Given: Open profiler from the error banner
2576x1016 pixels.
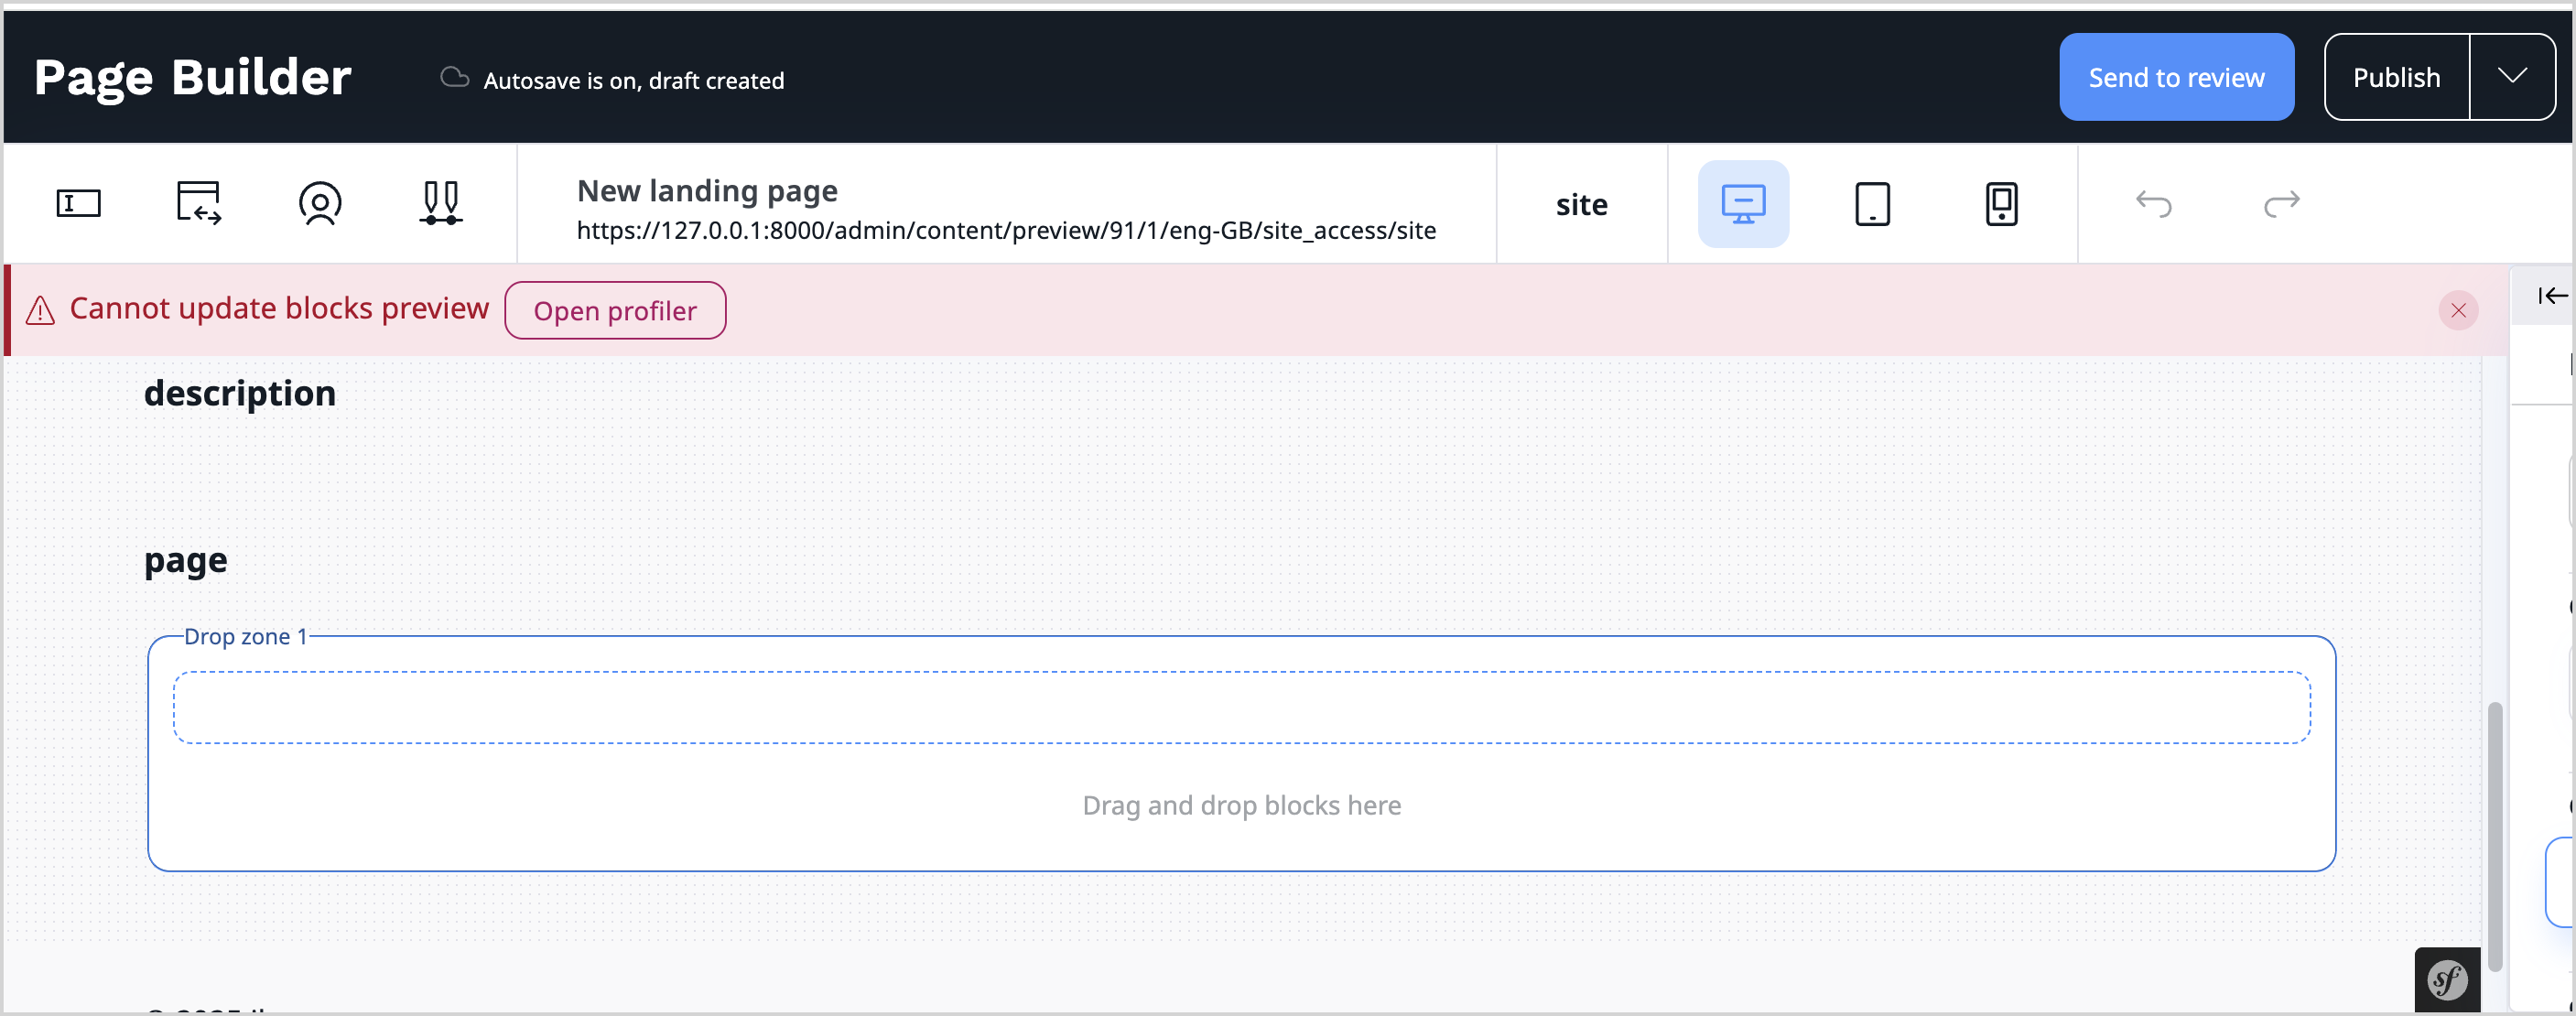Looking at the screenshot, I should point(615,310).
